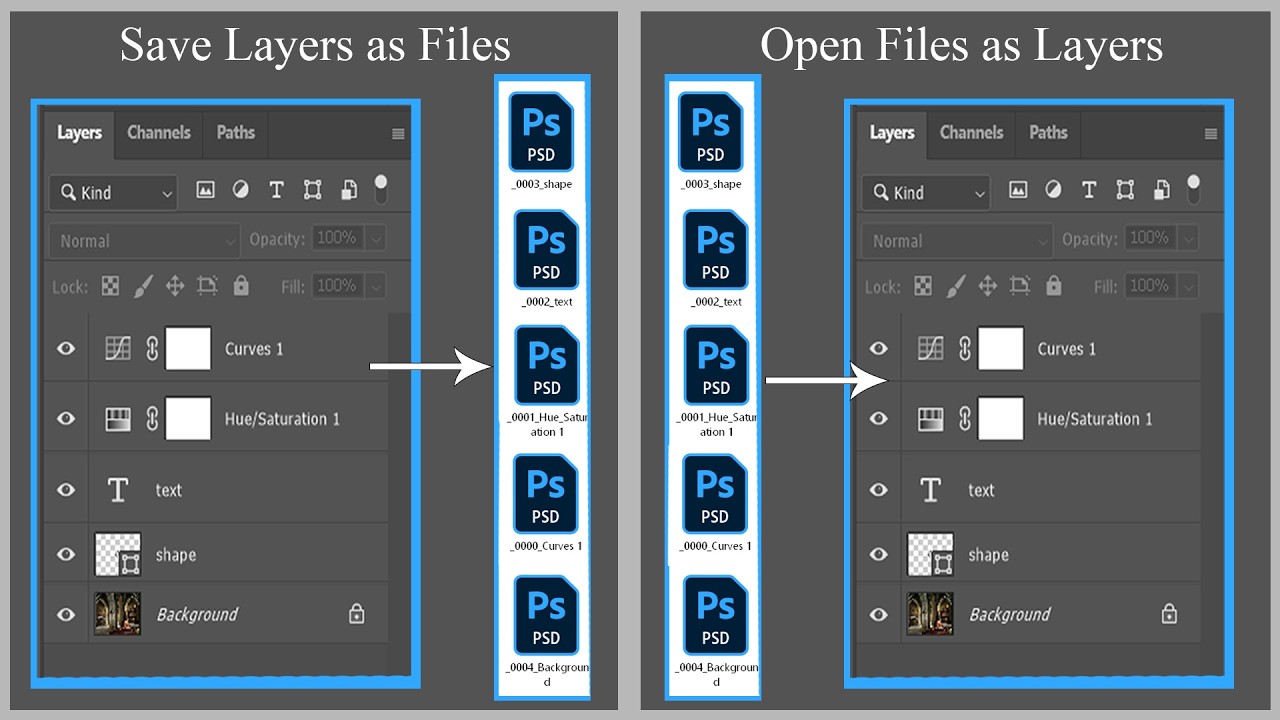
Task: Filter for shape layers in Save Layers panel
Action: point(313,190)
